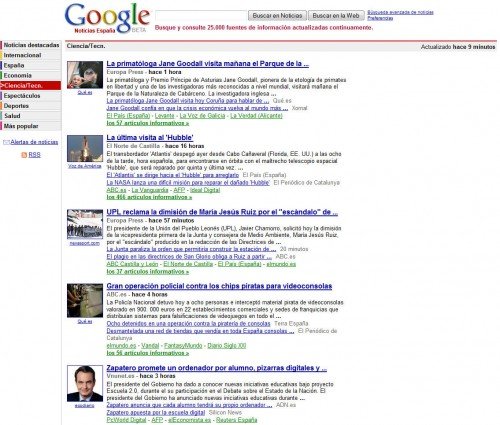Open FantasyMundo source link
Screen dimensions: 500x425
point(183,346)
